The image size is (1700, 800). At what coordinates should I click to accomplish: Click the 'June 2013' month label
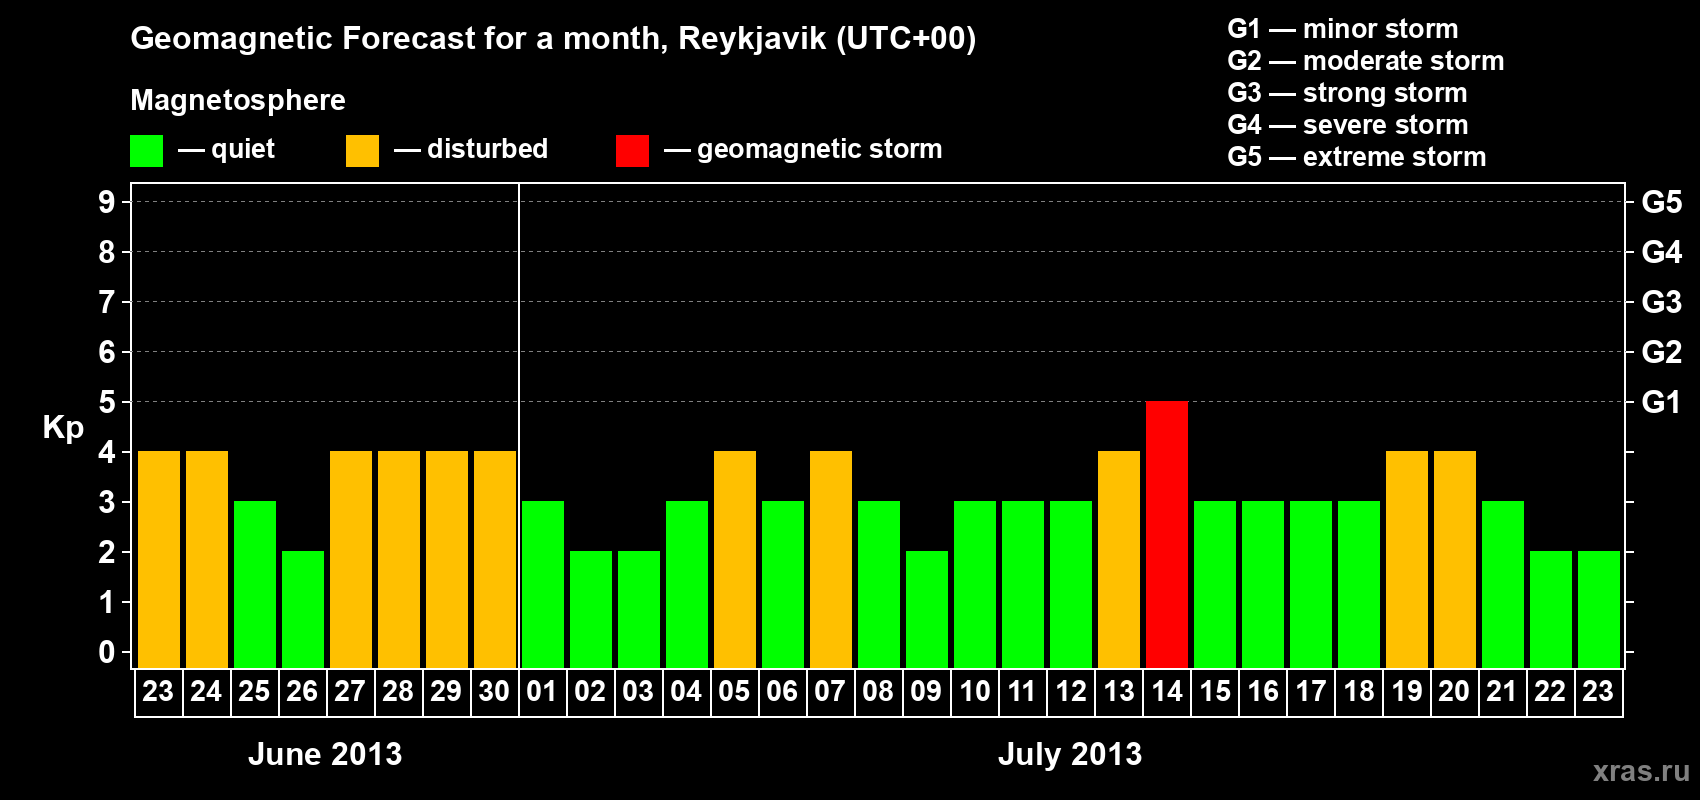point(325,754)
